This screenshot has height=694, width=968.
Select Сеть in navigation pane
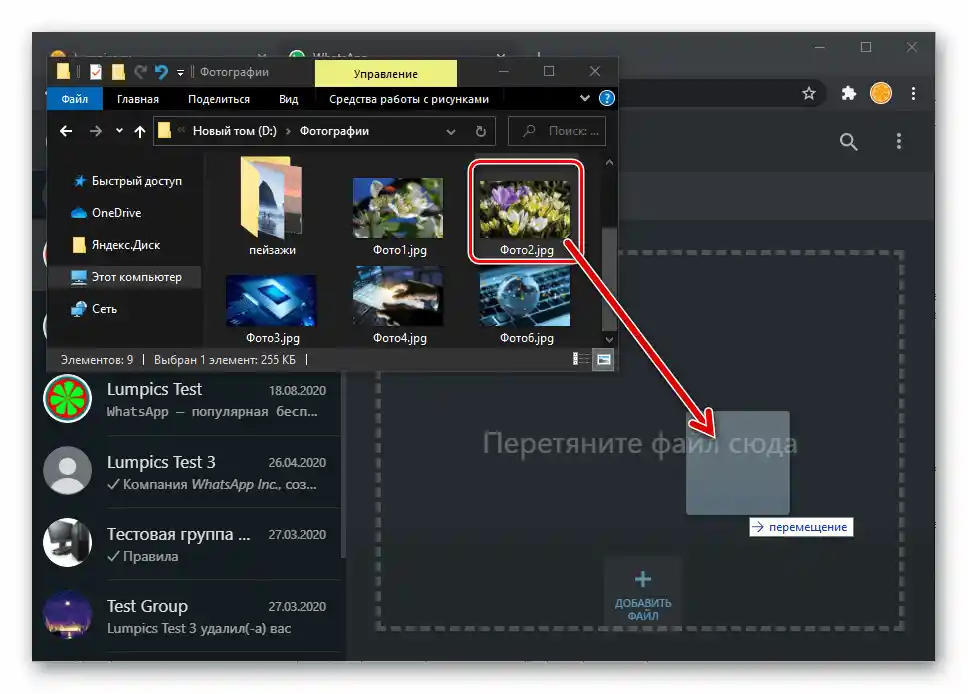94,309
